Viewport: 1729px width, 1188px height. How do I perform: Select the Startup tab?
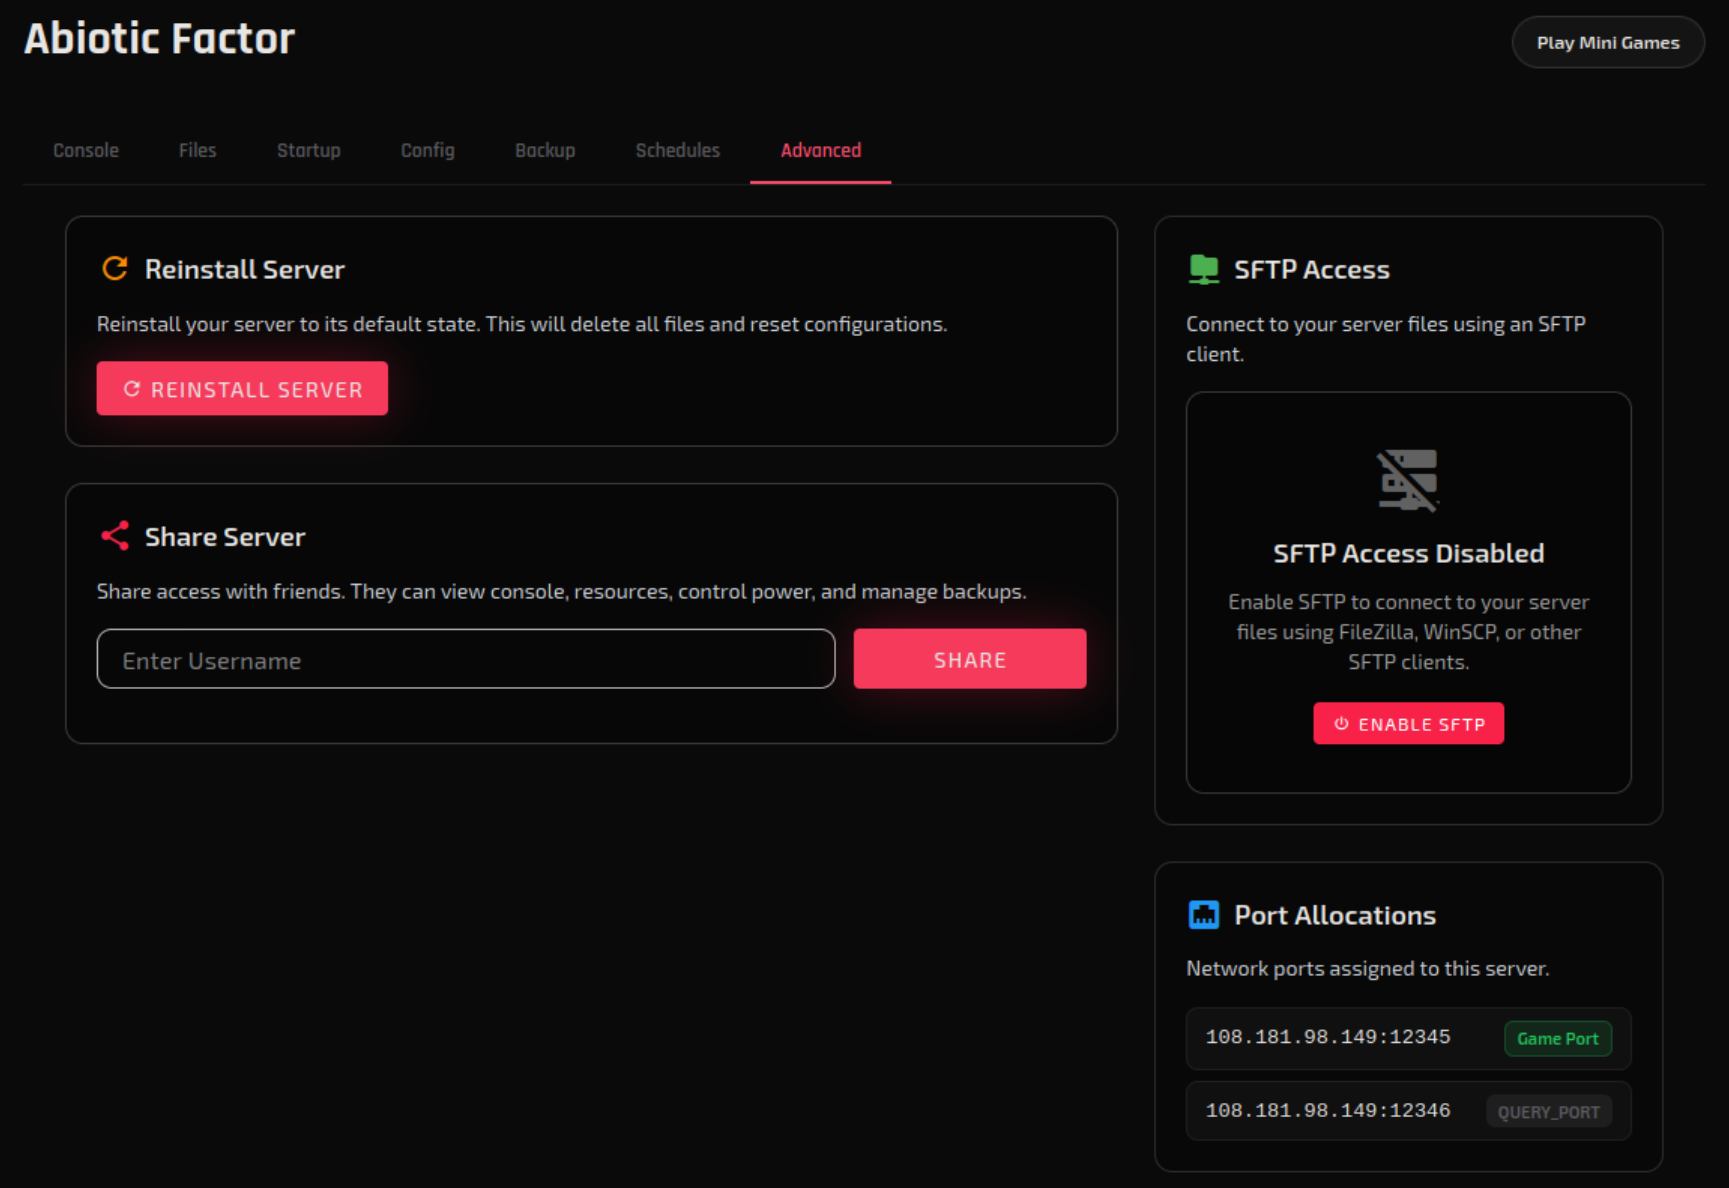tap(308, 150)
